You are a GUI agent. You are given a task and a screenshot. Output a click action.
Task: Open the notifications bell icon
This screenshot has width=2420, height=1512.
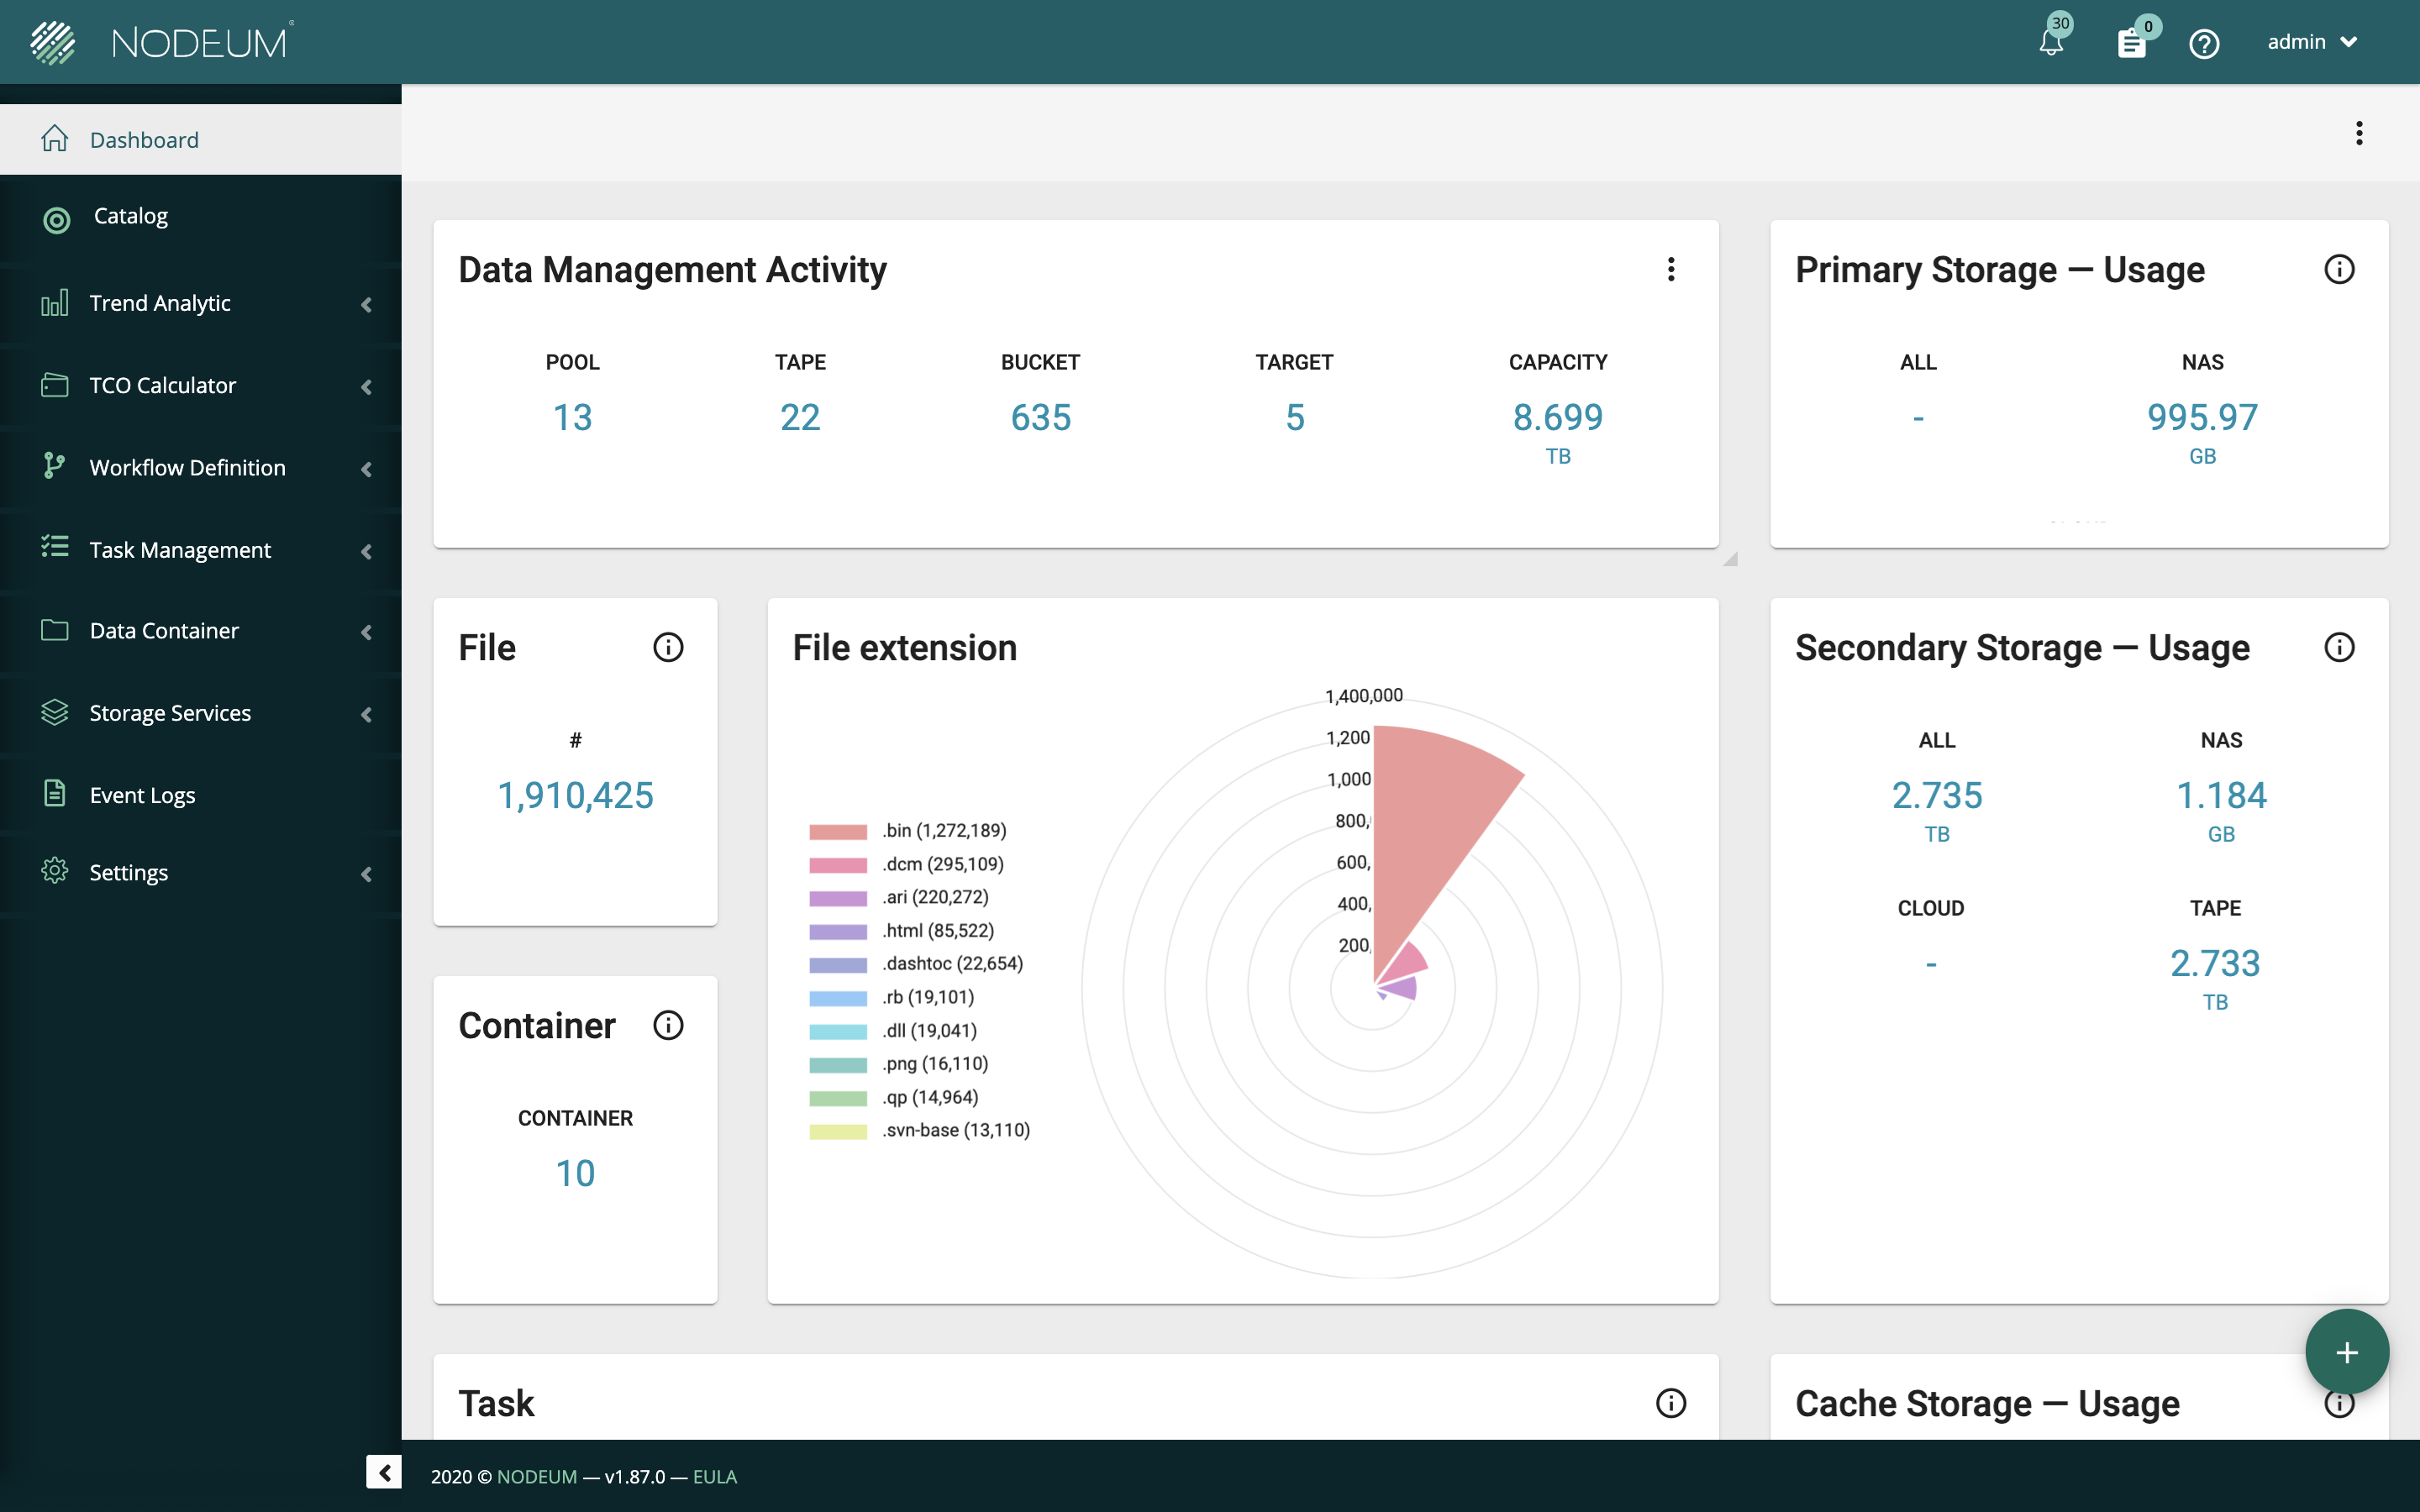pyautogui.click(x=2050, y=43)
